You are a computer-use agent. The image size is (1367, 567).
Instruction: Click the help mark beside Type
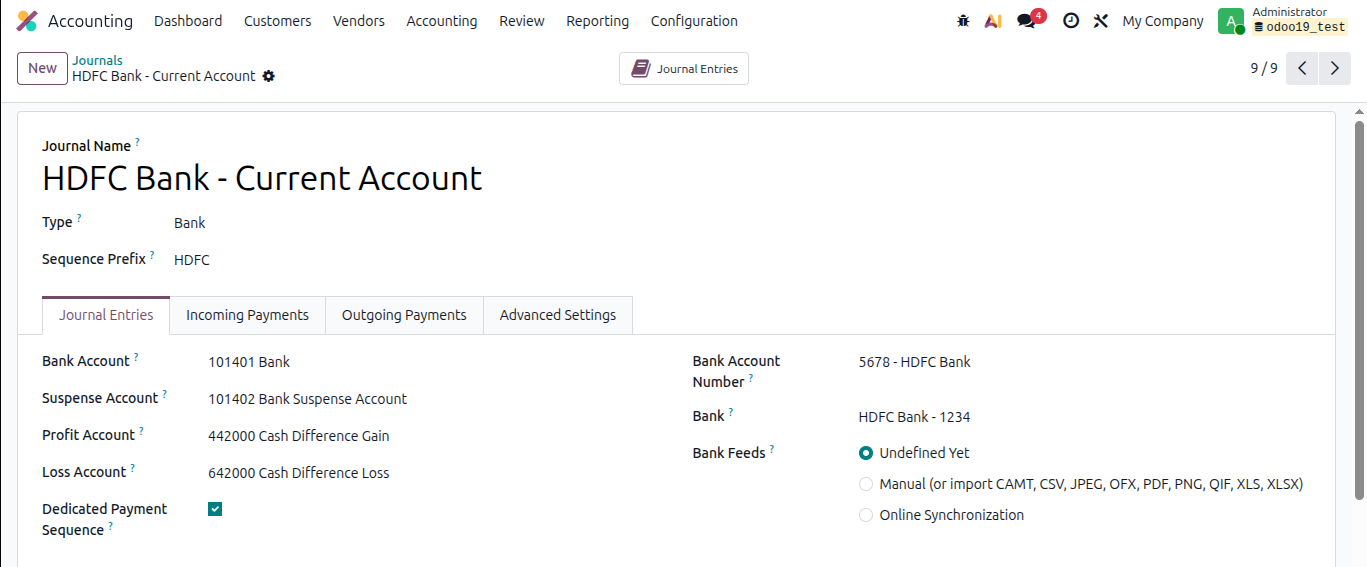click(79, 219)
